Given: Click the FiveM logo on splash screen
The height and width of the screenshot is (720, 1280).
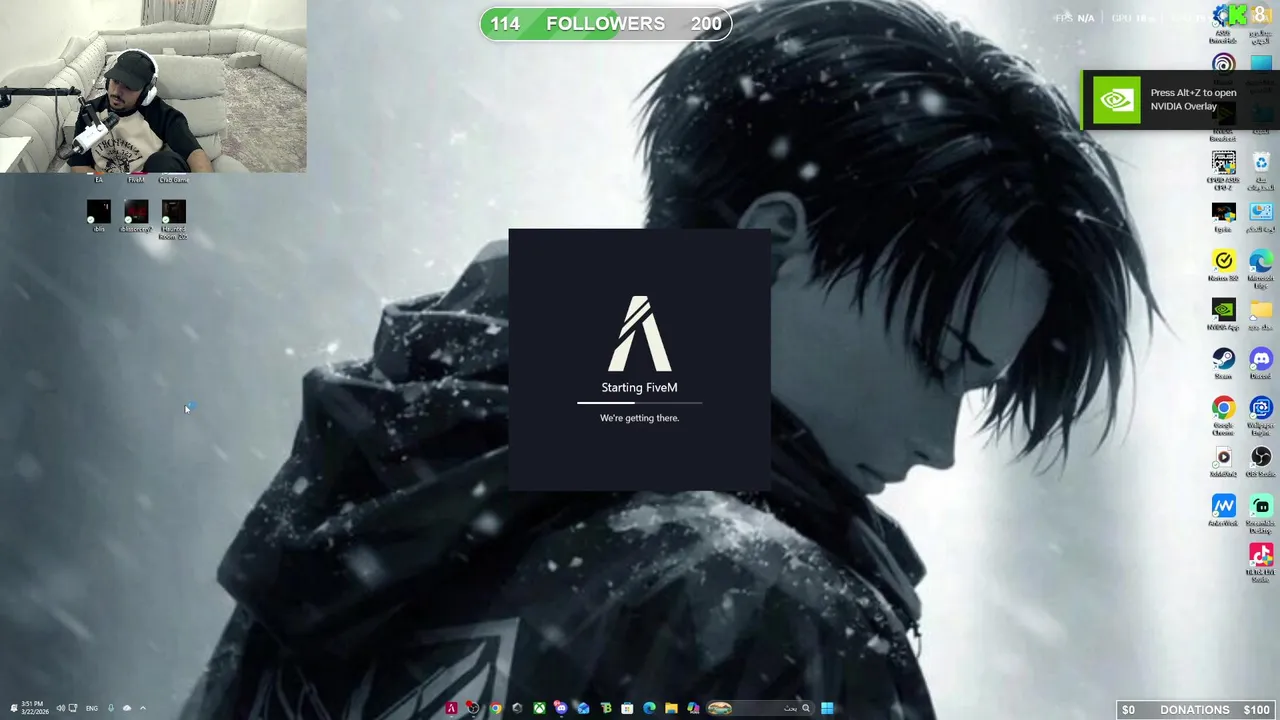Looking at the screenshot, I should click(x=639, y=333).
